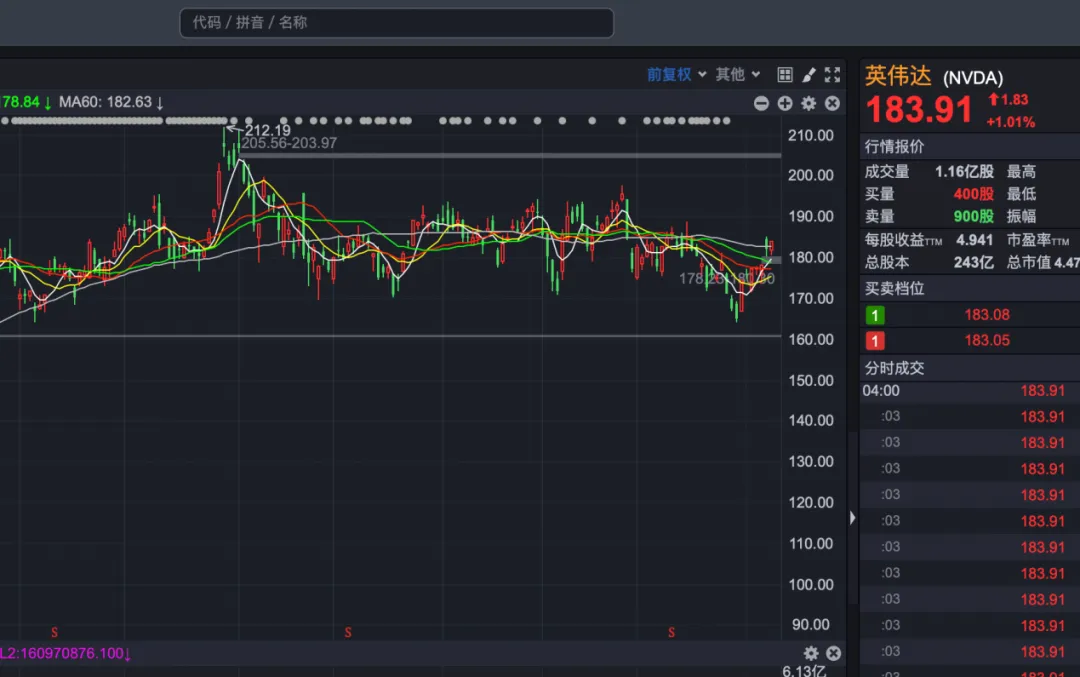Click the 1.16亿股 volume value
This screenshot has height=677, width=1080.
(964, 171)
